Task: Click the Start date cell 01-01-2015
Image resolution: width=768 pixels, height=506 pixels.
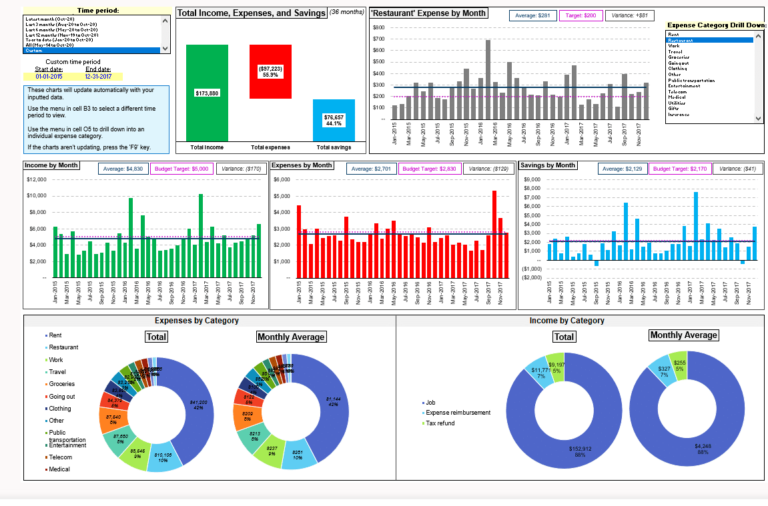Action: pyautogui.click(x=51, y=76)
